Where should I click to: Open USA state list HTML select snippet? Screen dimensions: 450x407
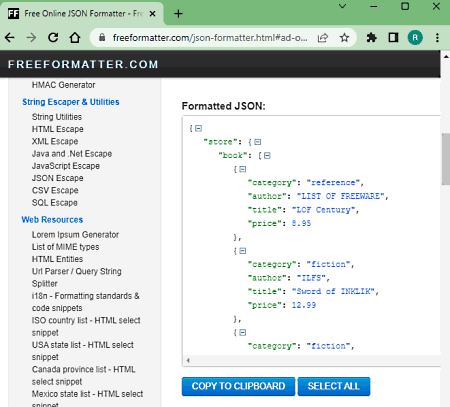tap(83, 351)
